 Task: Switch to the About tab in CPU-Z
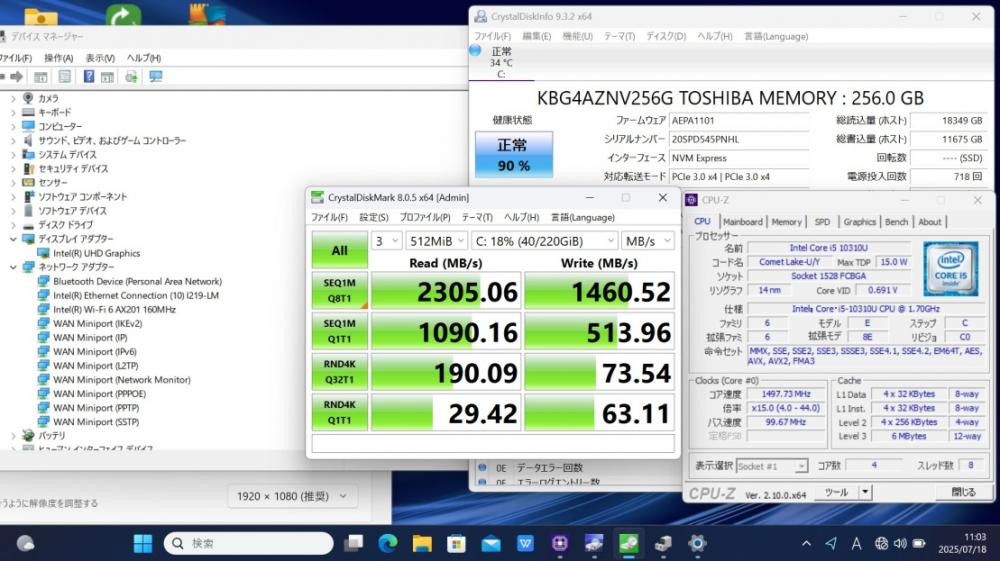click(930, 222)
